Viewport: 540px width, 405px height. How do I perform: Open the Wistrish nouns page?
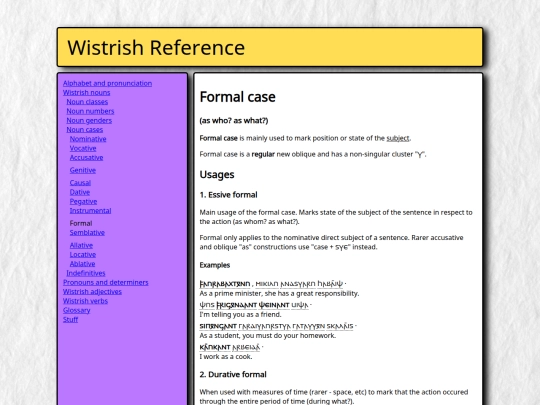[x=86, y=93]
